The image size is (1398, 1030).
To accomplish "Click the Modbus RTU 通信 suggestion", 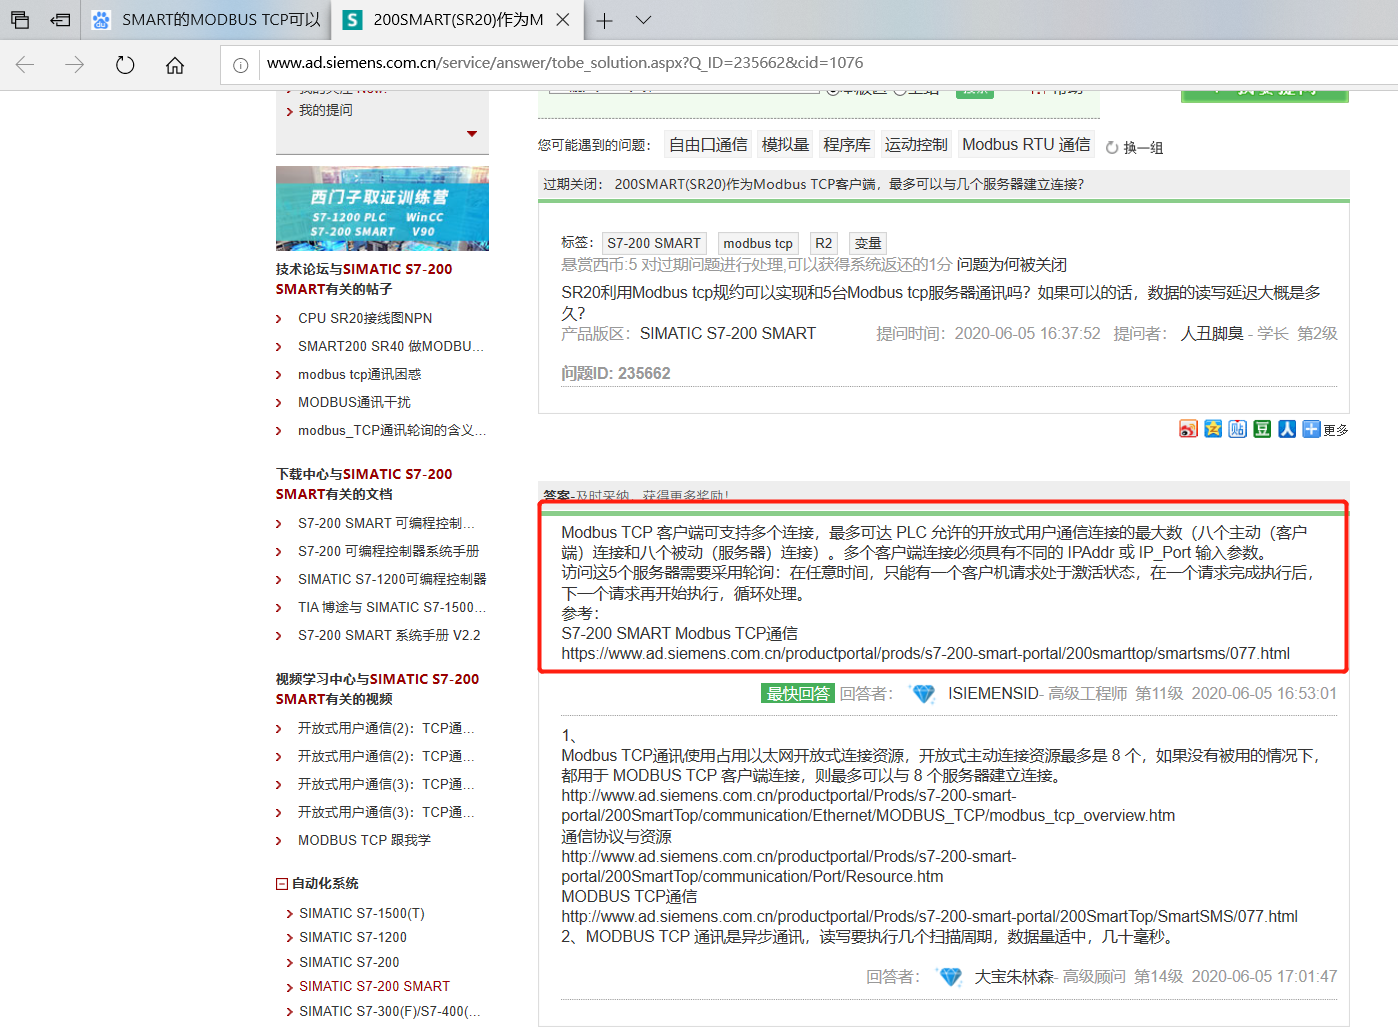I will (x=1026, y=145).
